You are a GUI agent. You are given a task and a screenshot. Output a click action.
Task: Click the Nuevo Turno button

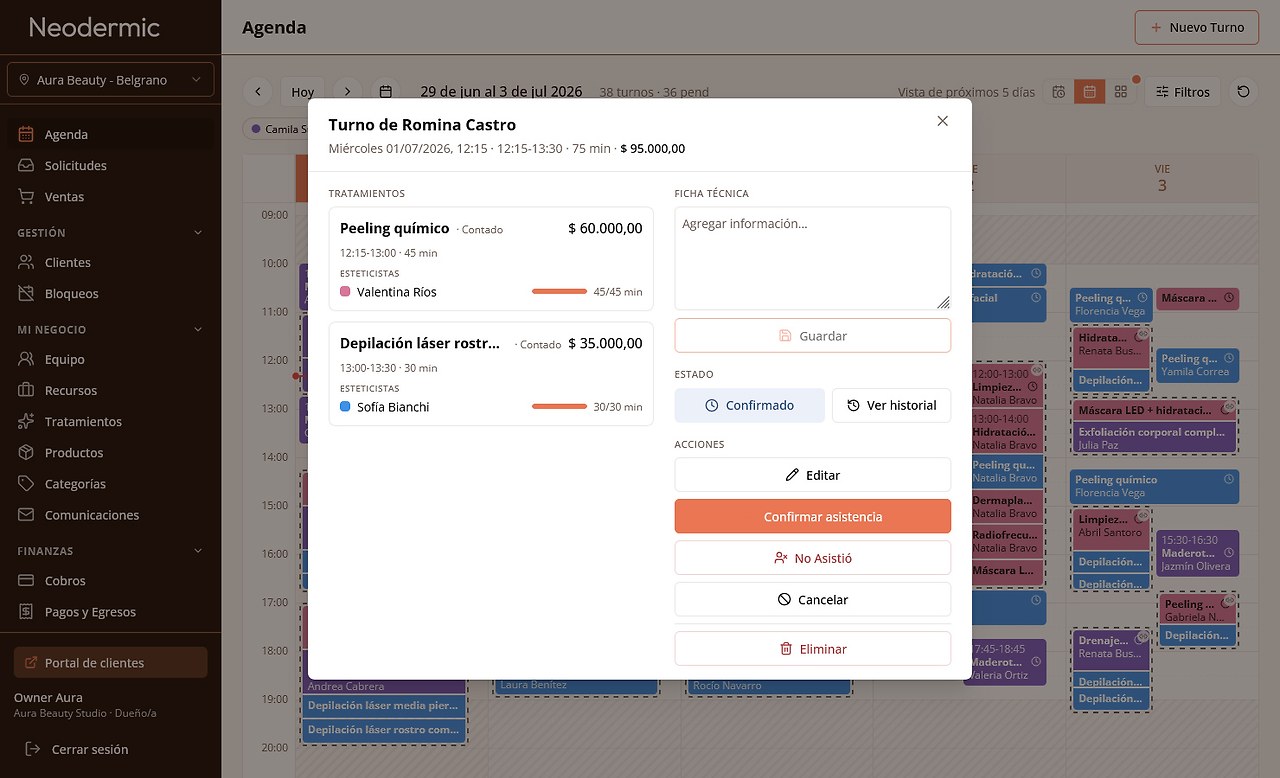1197,27
